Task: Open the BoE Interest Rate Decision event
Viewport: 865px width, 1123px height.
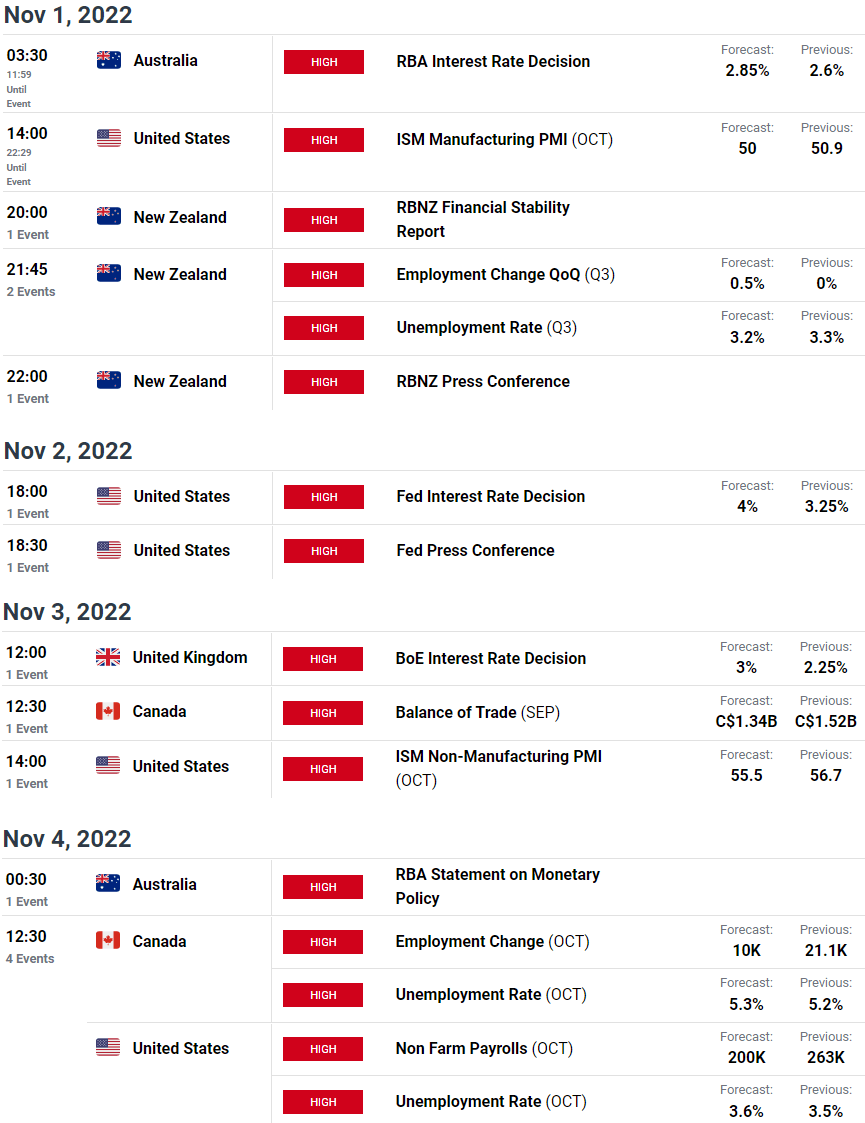Action: 491,658
